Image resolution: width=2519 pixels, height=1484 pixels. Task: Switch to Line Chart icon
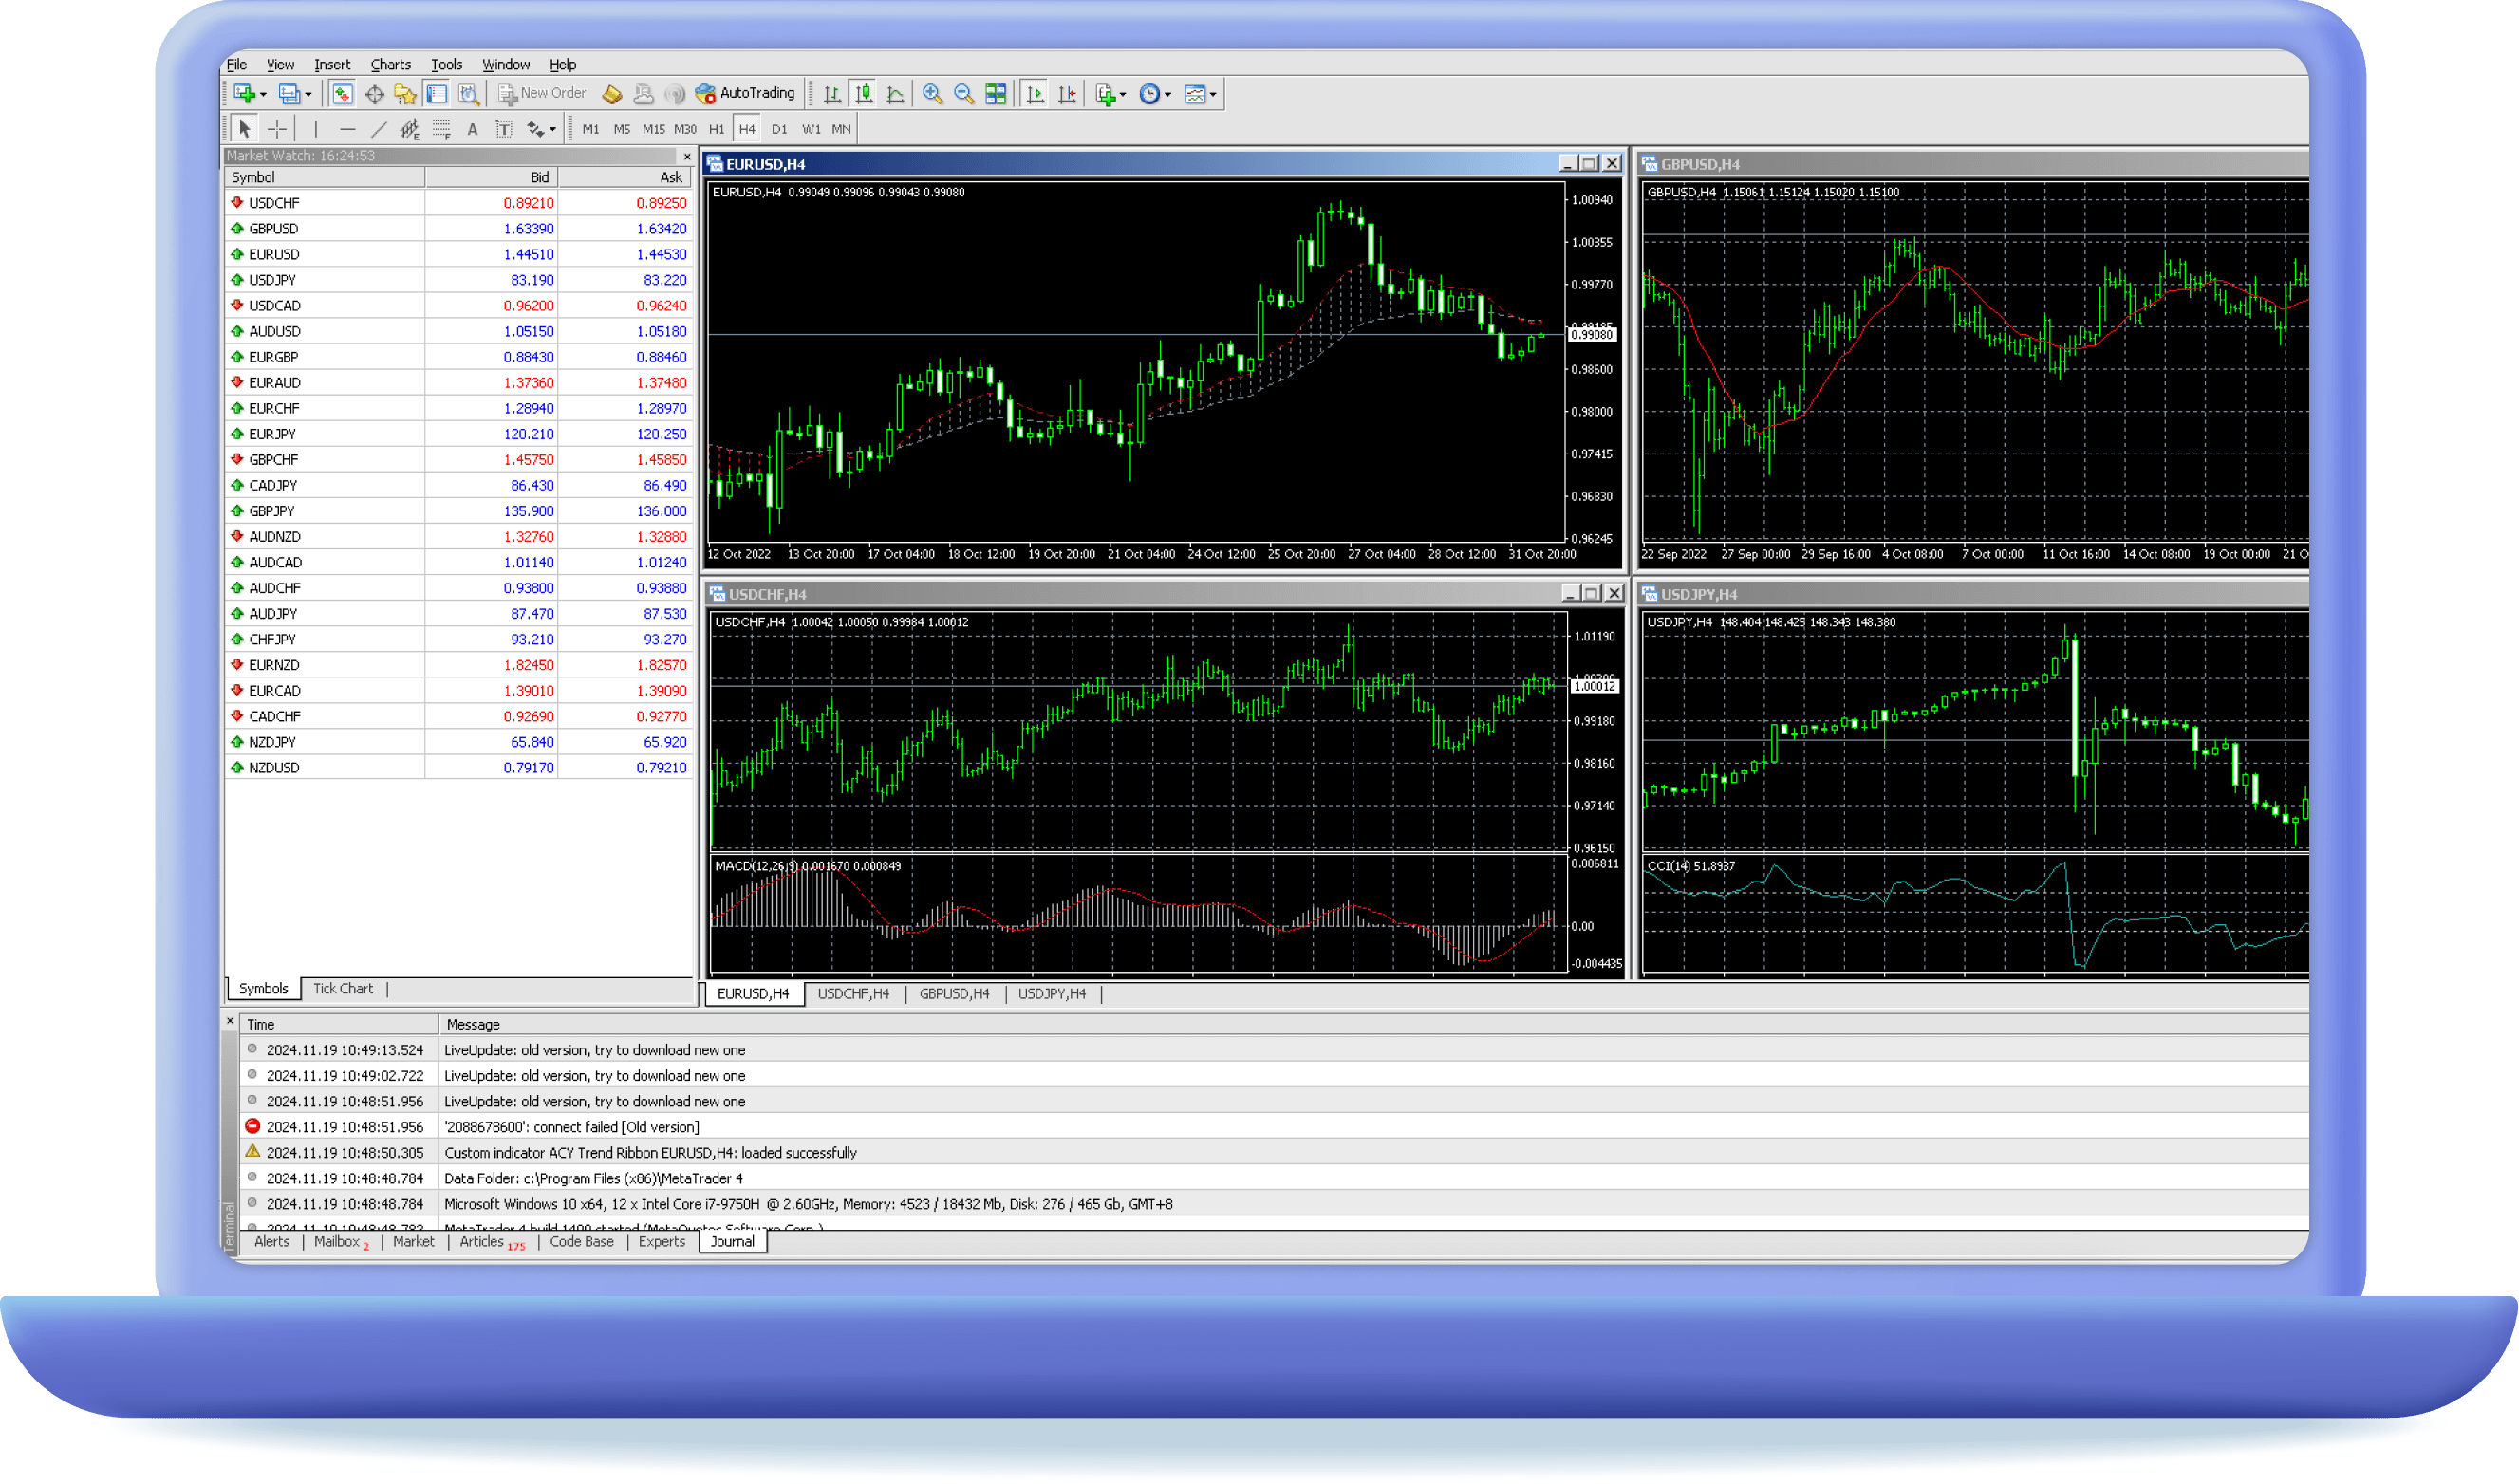coord(896,94)
